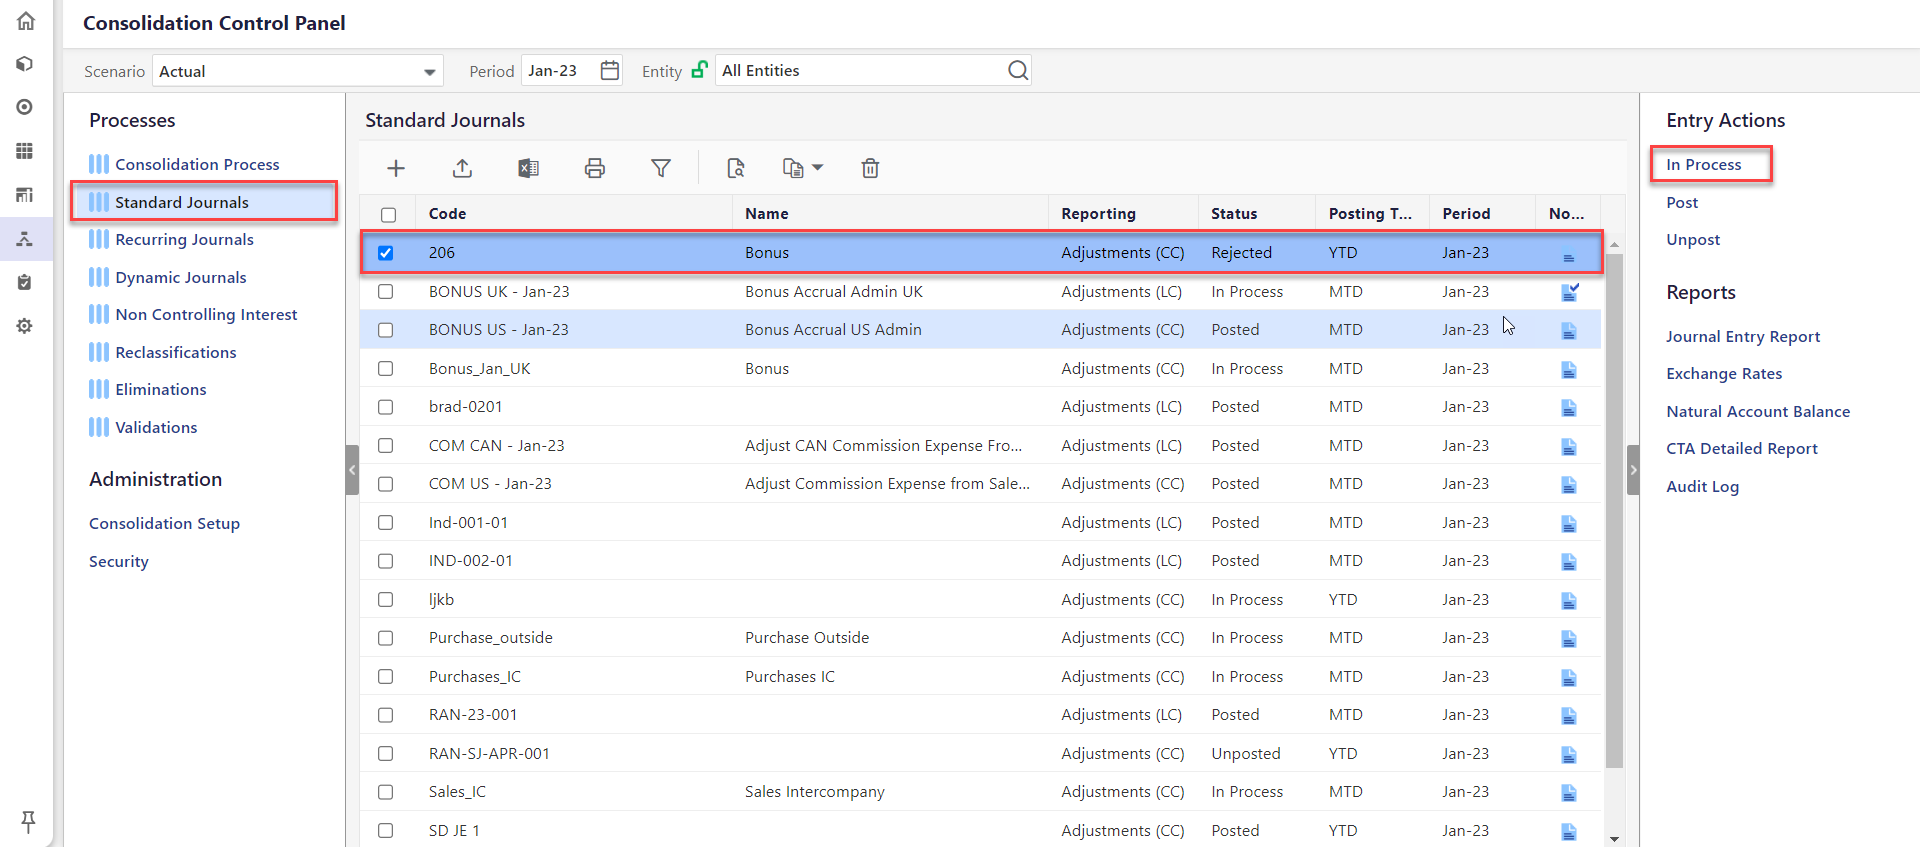Check the BONUS UK - Jan-23 checkbox

[385, 292]
